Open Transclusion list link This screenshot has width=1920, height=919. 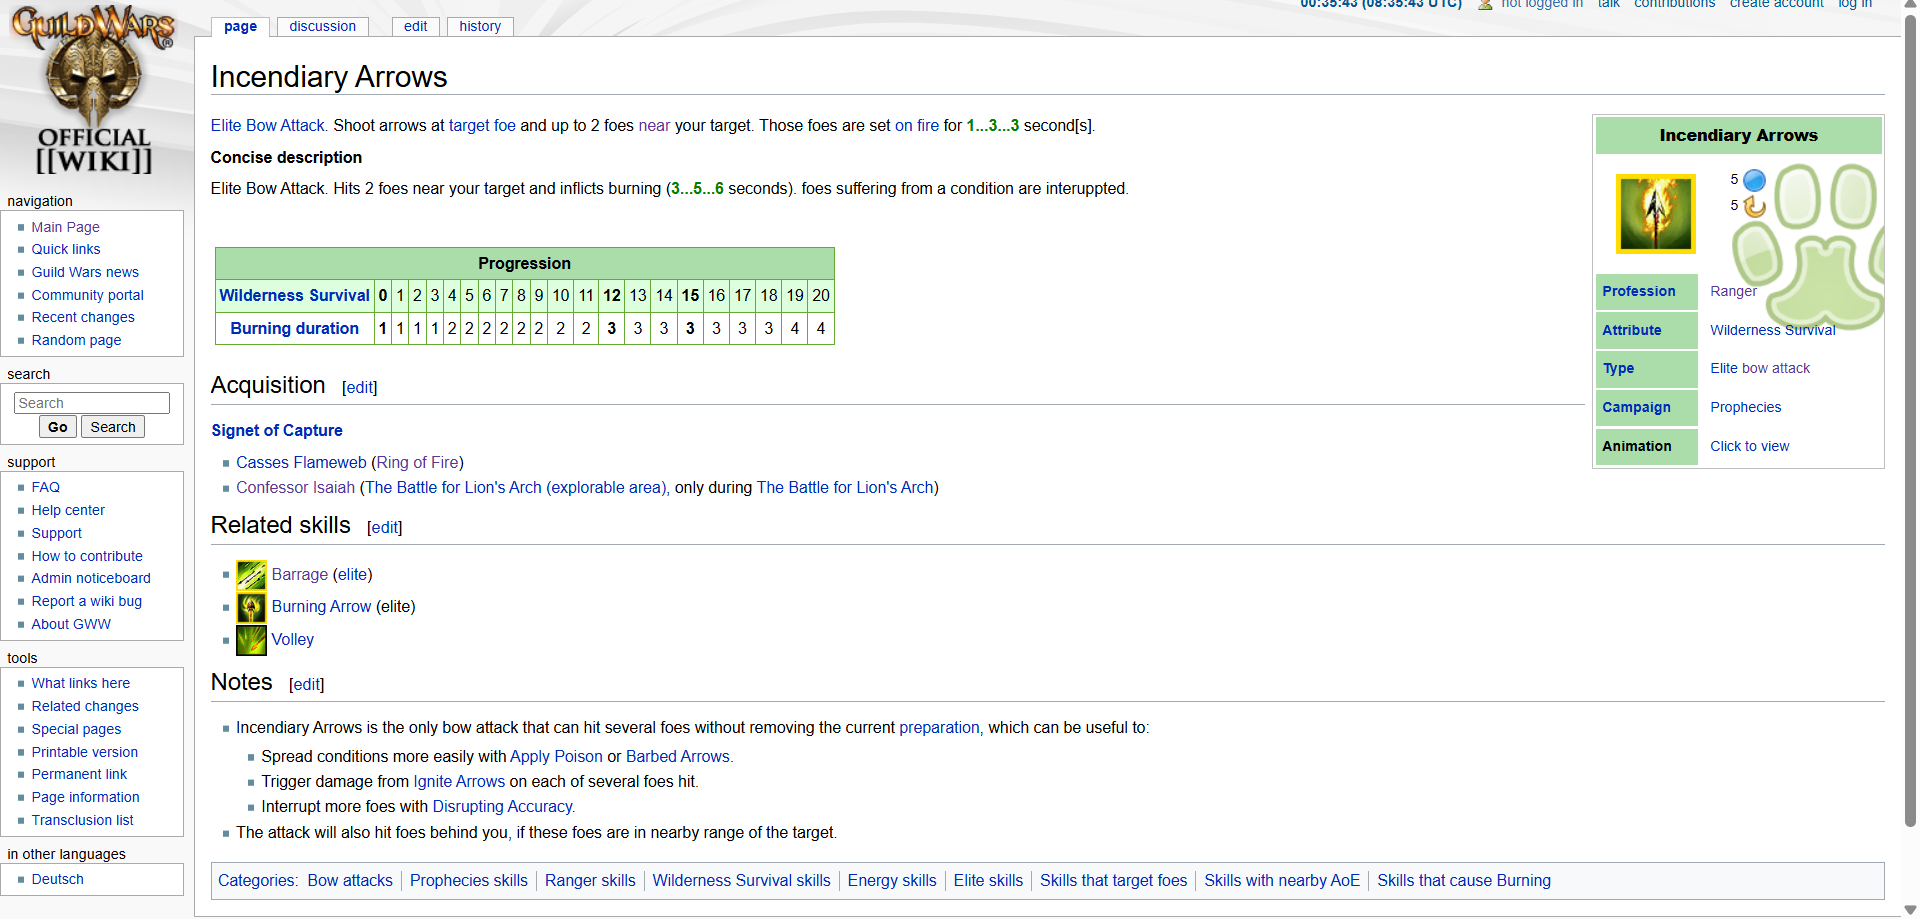[x=82, y=820]
